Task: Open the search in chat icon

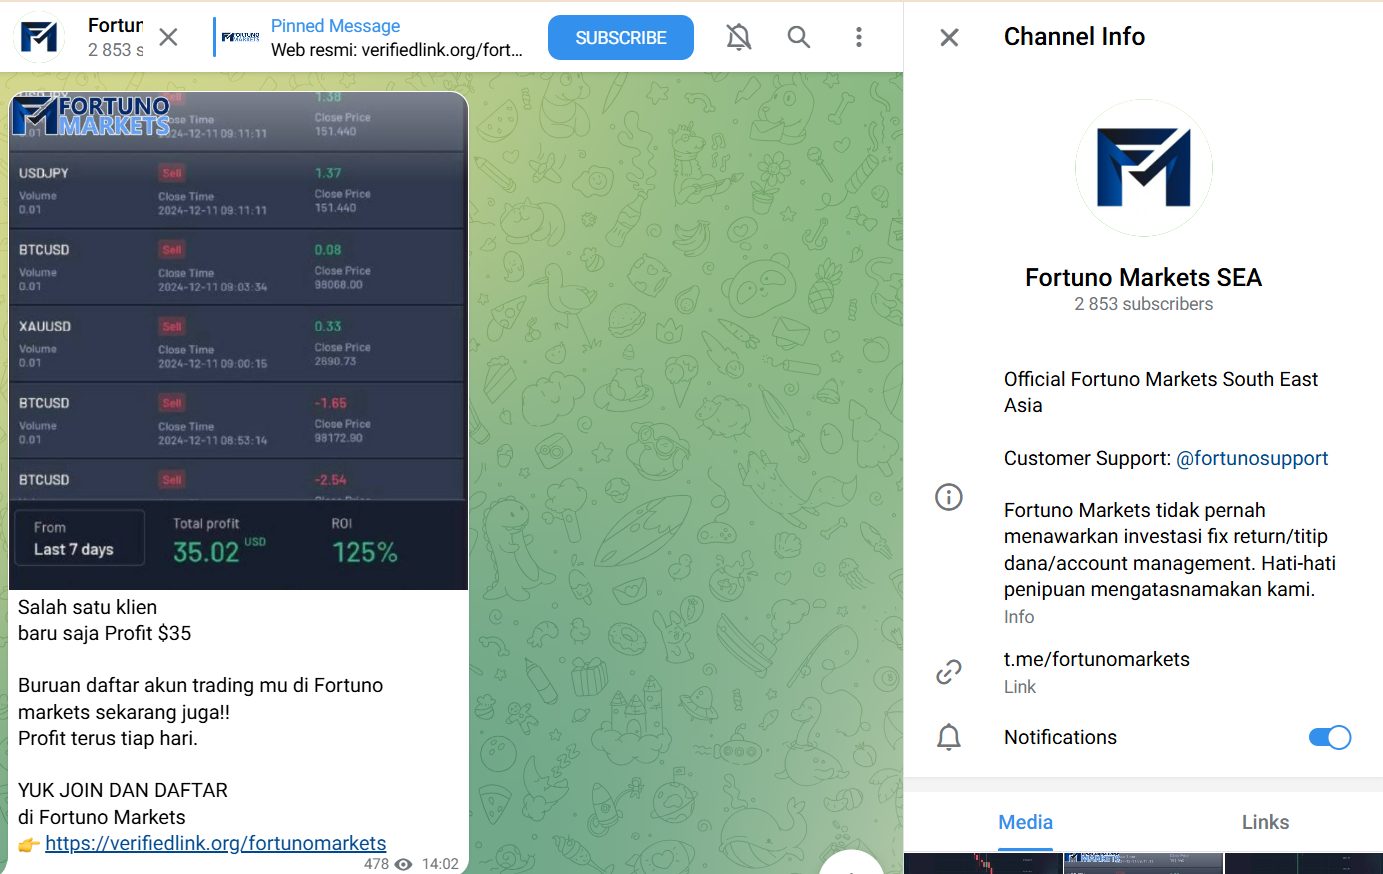Action: tap(798, 37)
